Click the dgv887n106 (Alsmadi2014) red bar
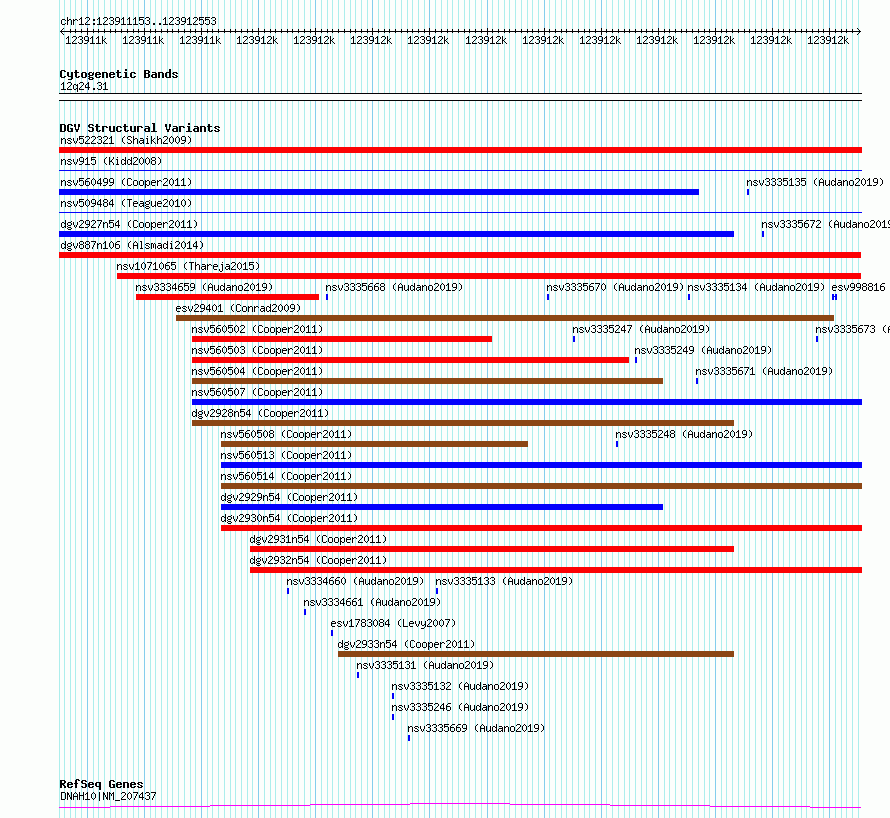Viewport: 890px width, 818px height. pos(460,255)
